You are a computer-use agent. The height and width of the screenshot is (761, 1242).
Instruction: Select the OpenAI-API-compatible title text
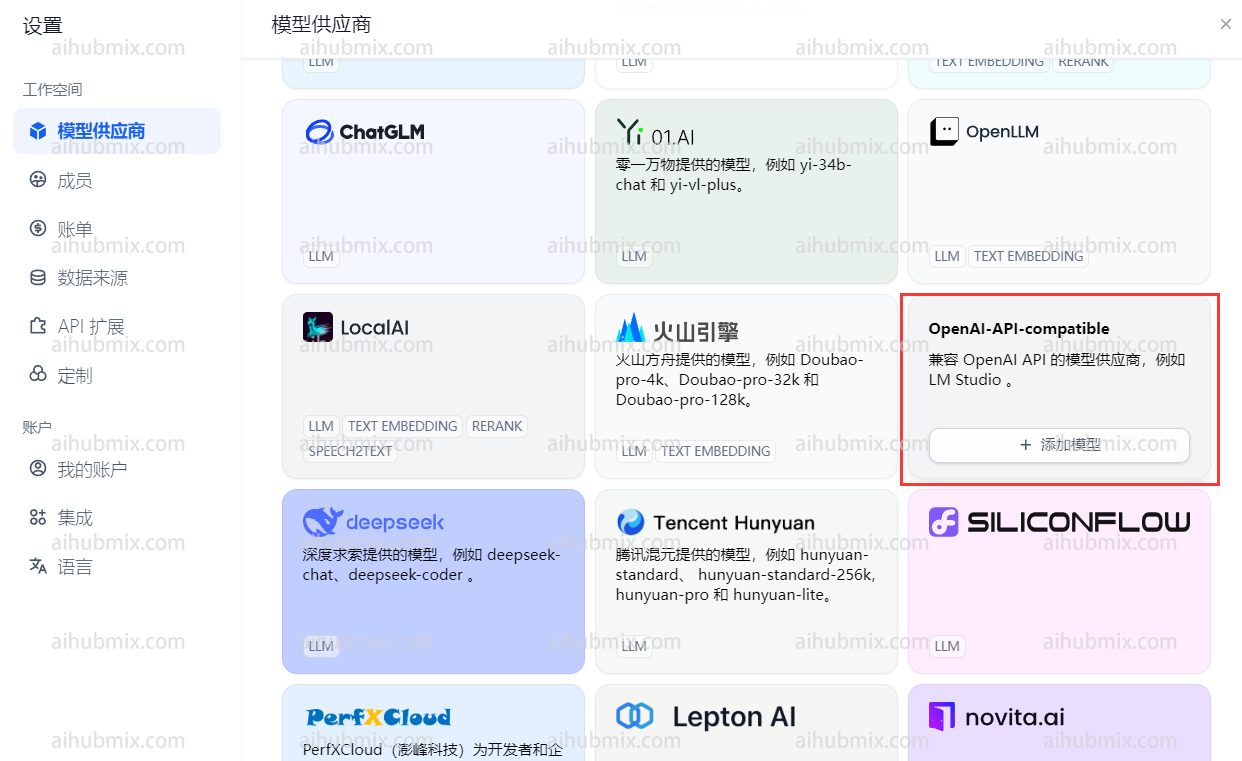click(1019, 328)
